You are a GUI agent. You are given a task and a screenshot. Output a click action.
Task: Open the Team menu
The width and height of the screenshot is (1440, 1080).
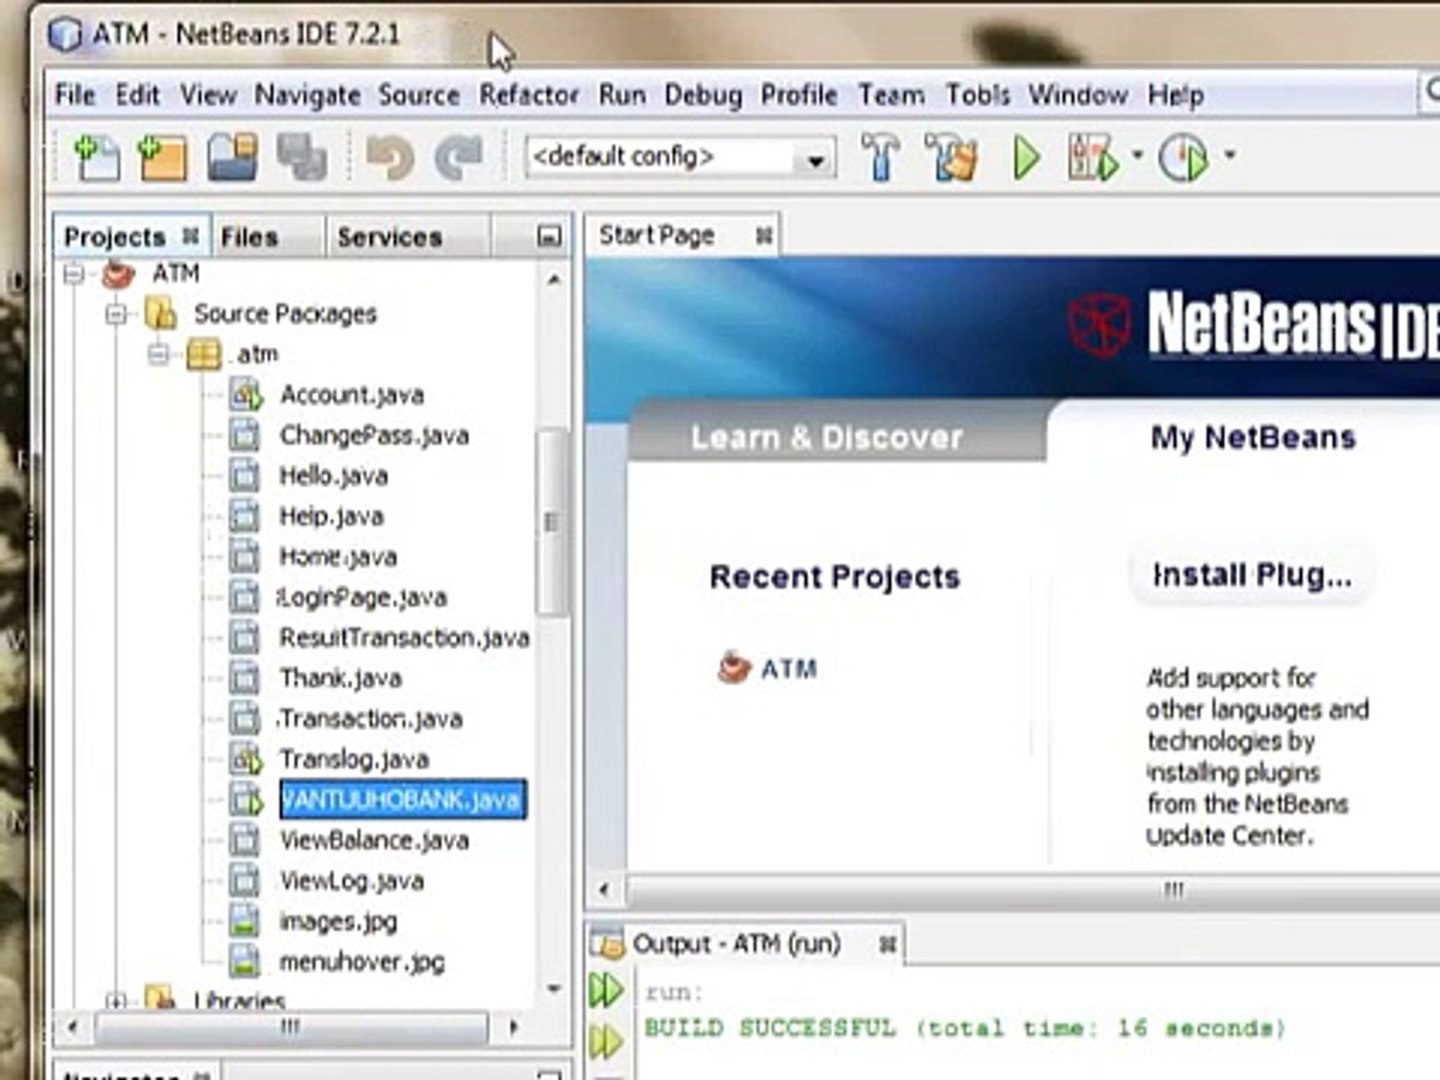pyautogui.click(x=891, y=95)
